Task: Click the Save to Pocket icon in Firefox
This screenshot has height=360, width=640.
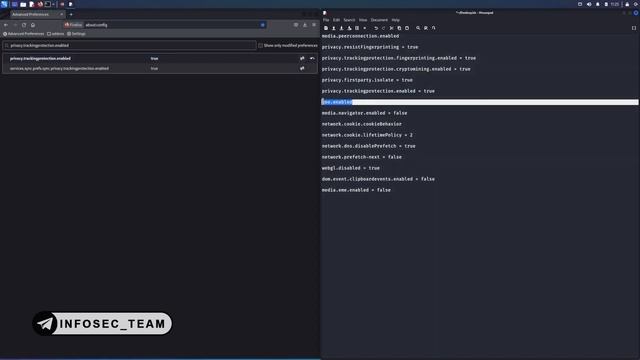Action: point(296,25)
